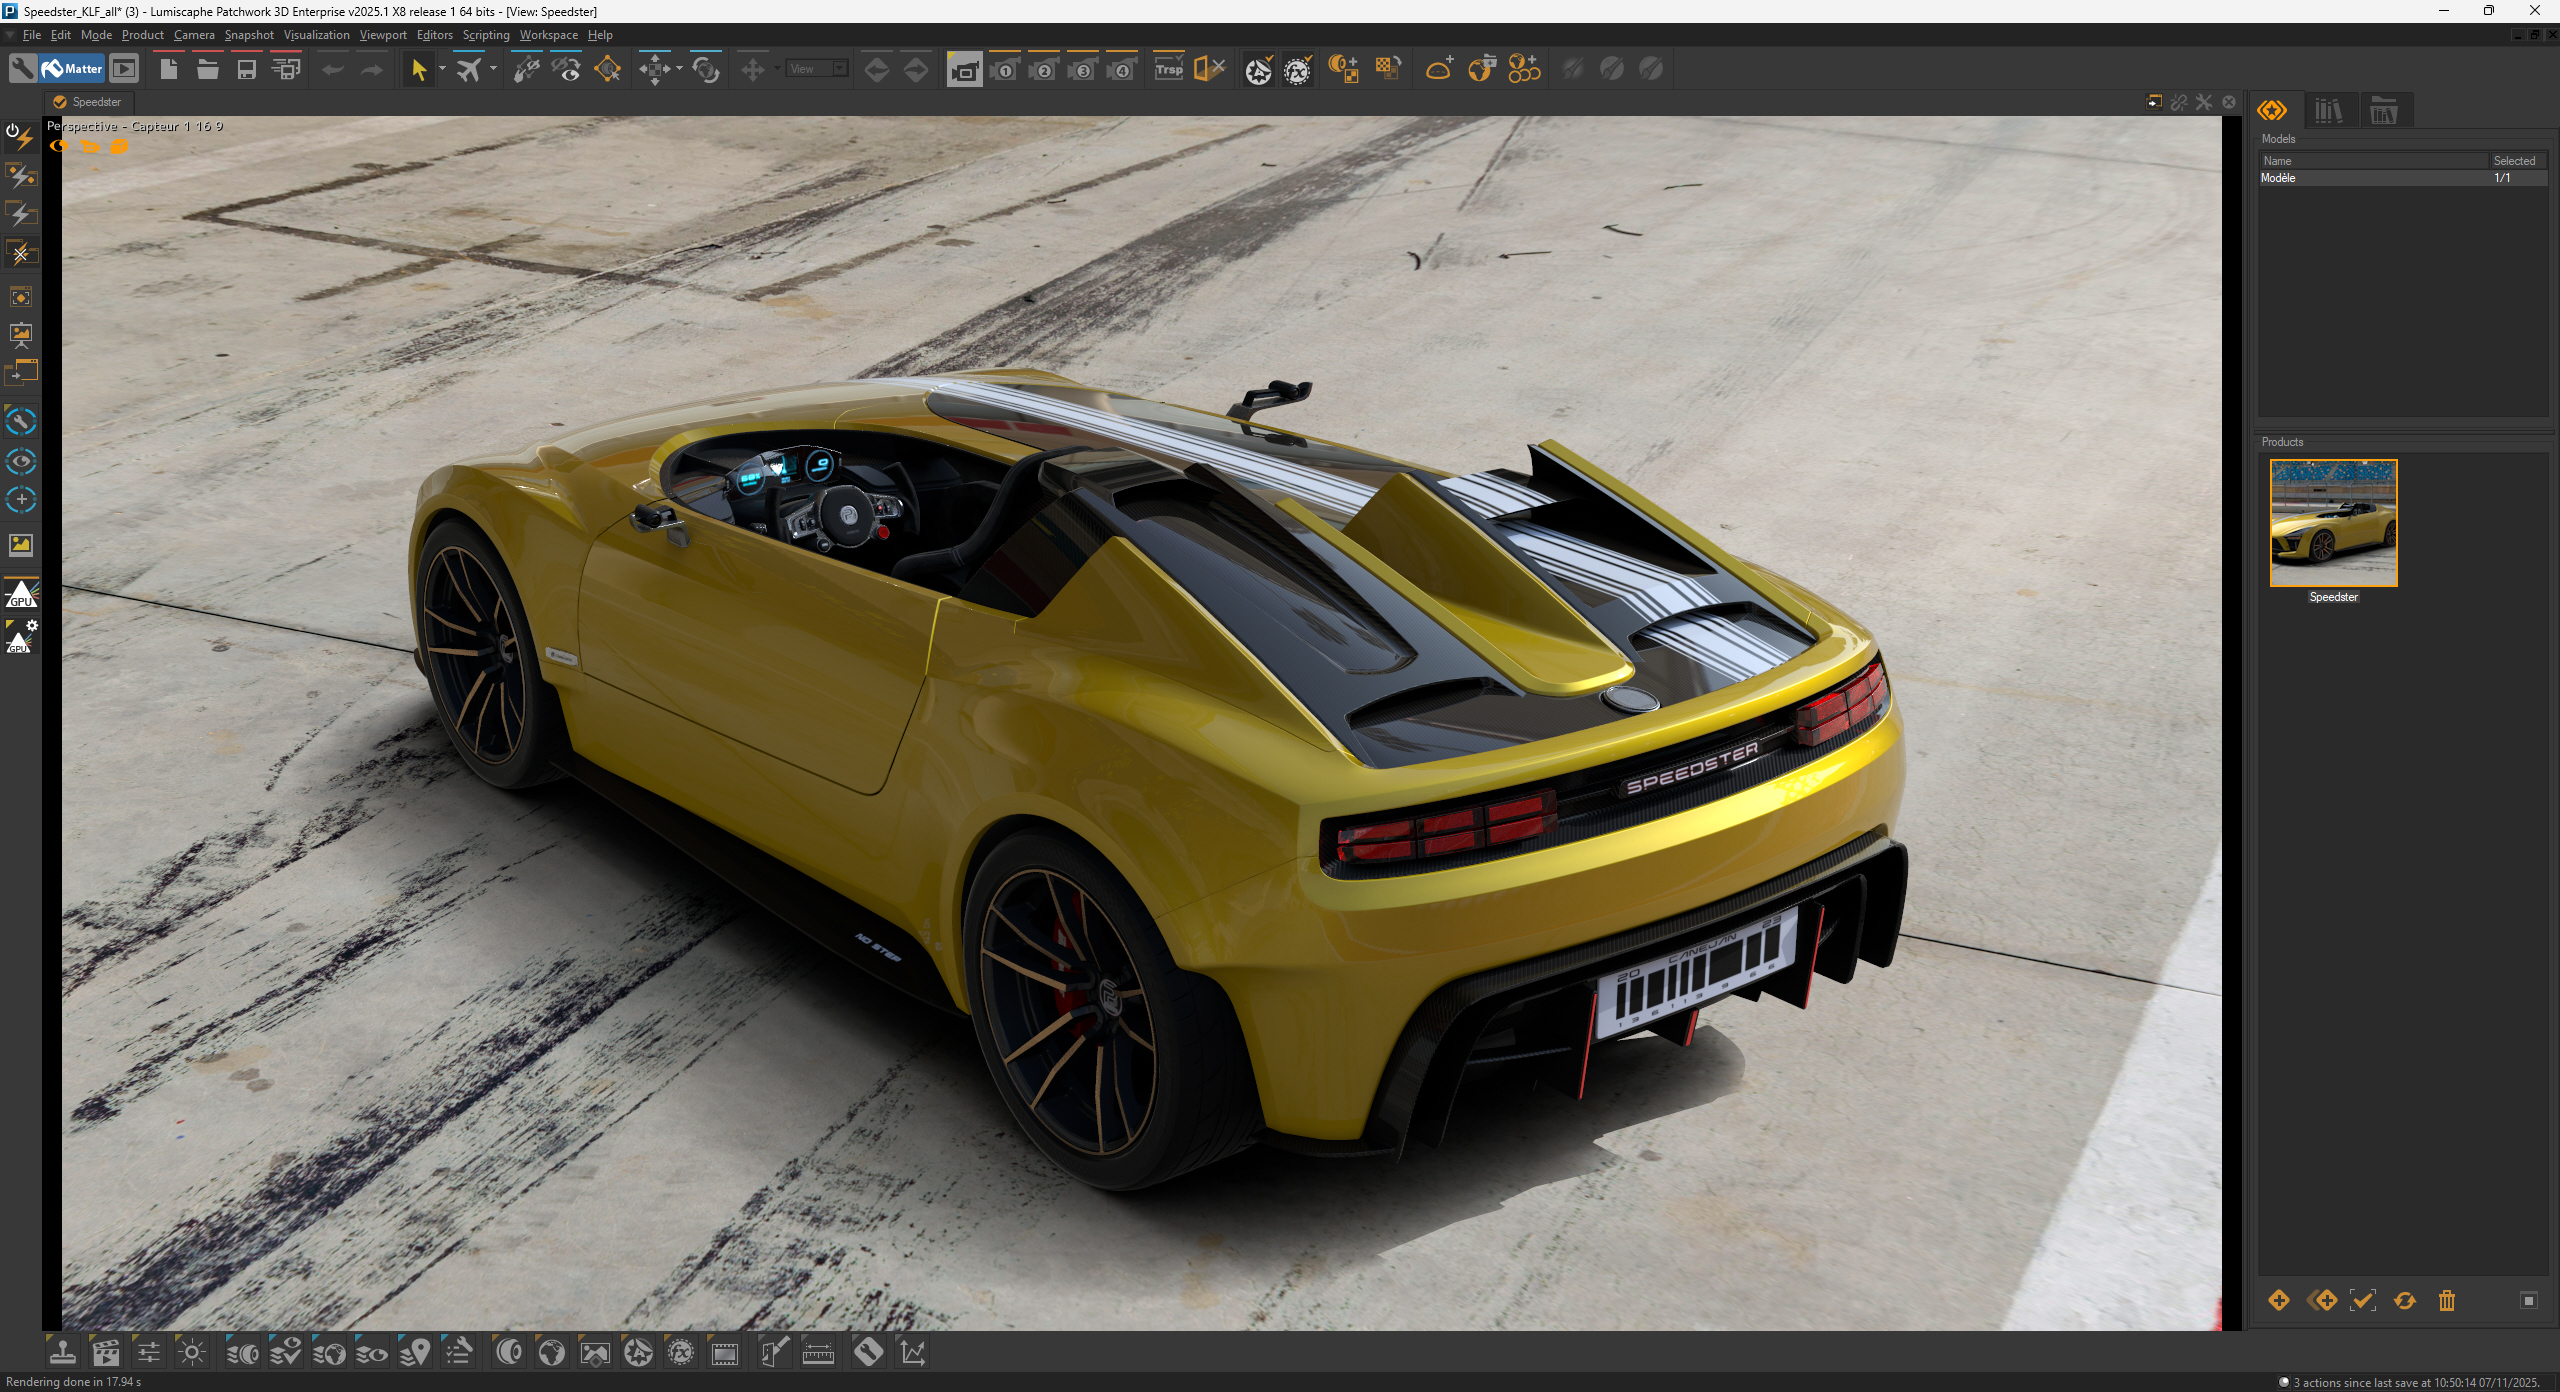
Task: Switch to Matter mode button
Action: coord(72,69)
